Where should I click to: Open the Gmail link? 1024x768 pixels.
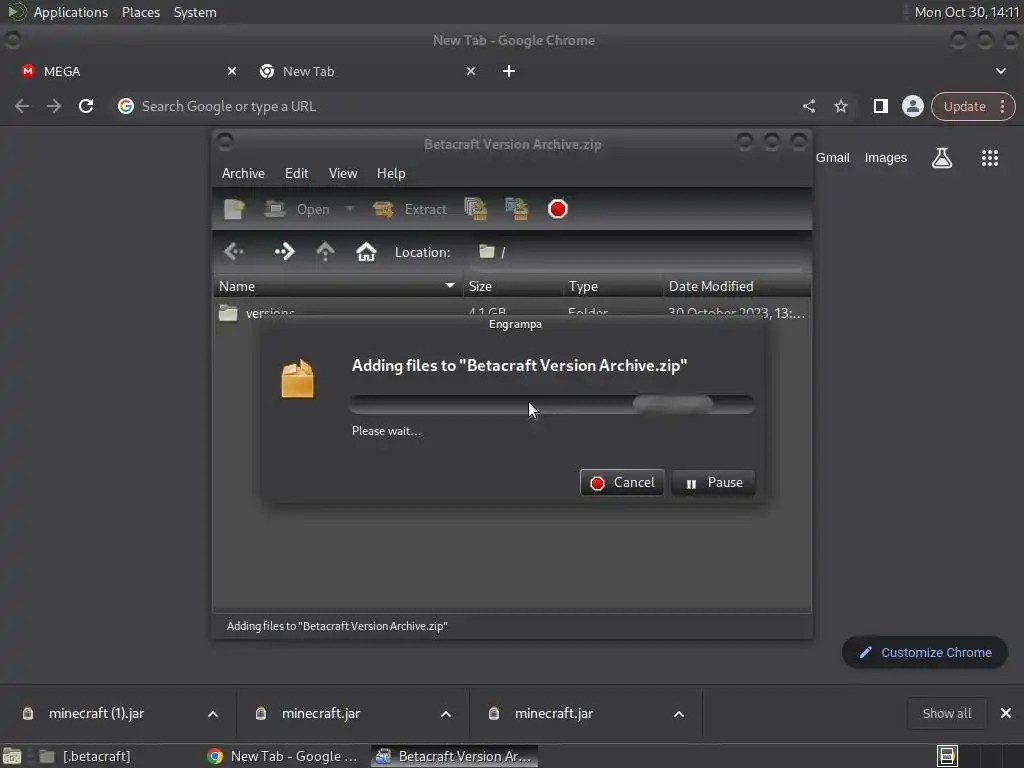833,157
